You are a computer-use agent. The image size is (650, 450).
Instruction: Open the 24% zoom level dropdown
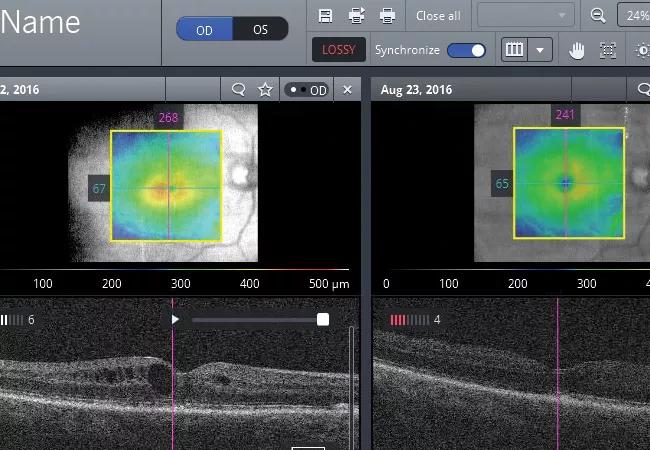(x=634, y=15)
